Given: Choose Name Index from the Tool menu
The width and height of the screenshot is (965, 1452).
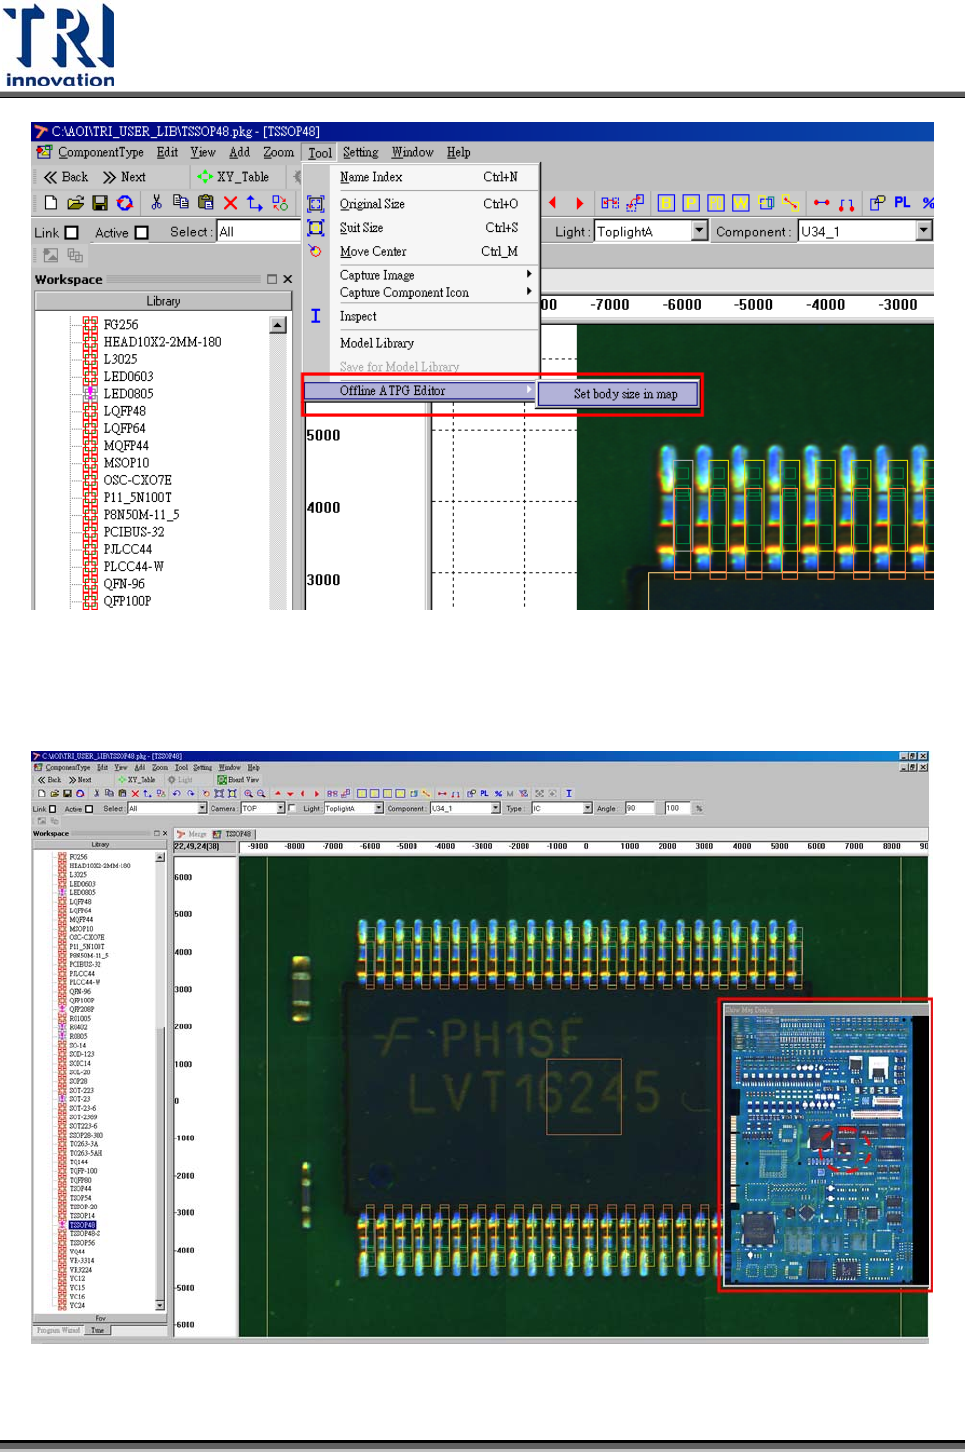Looking at the screenshot, I should coord(371,177).
